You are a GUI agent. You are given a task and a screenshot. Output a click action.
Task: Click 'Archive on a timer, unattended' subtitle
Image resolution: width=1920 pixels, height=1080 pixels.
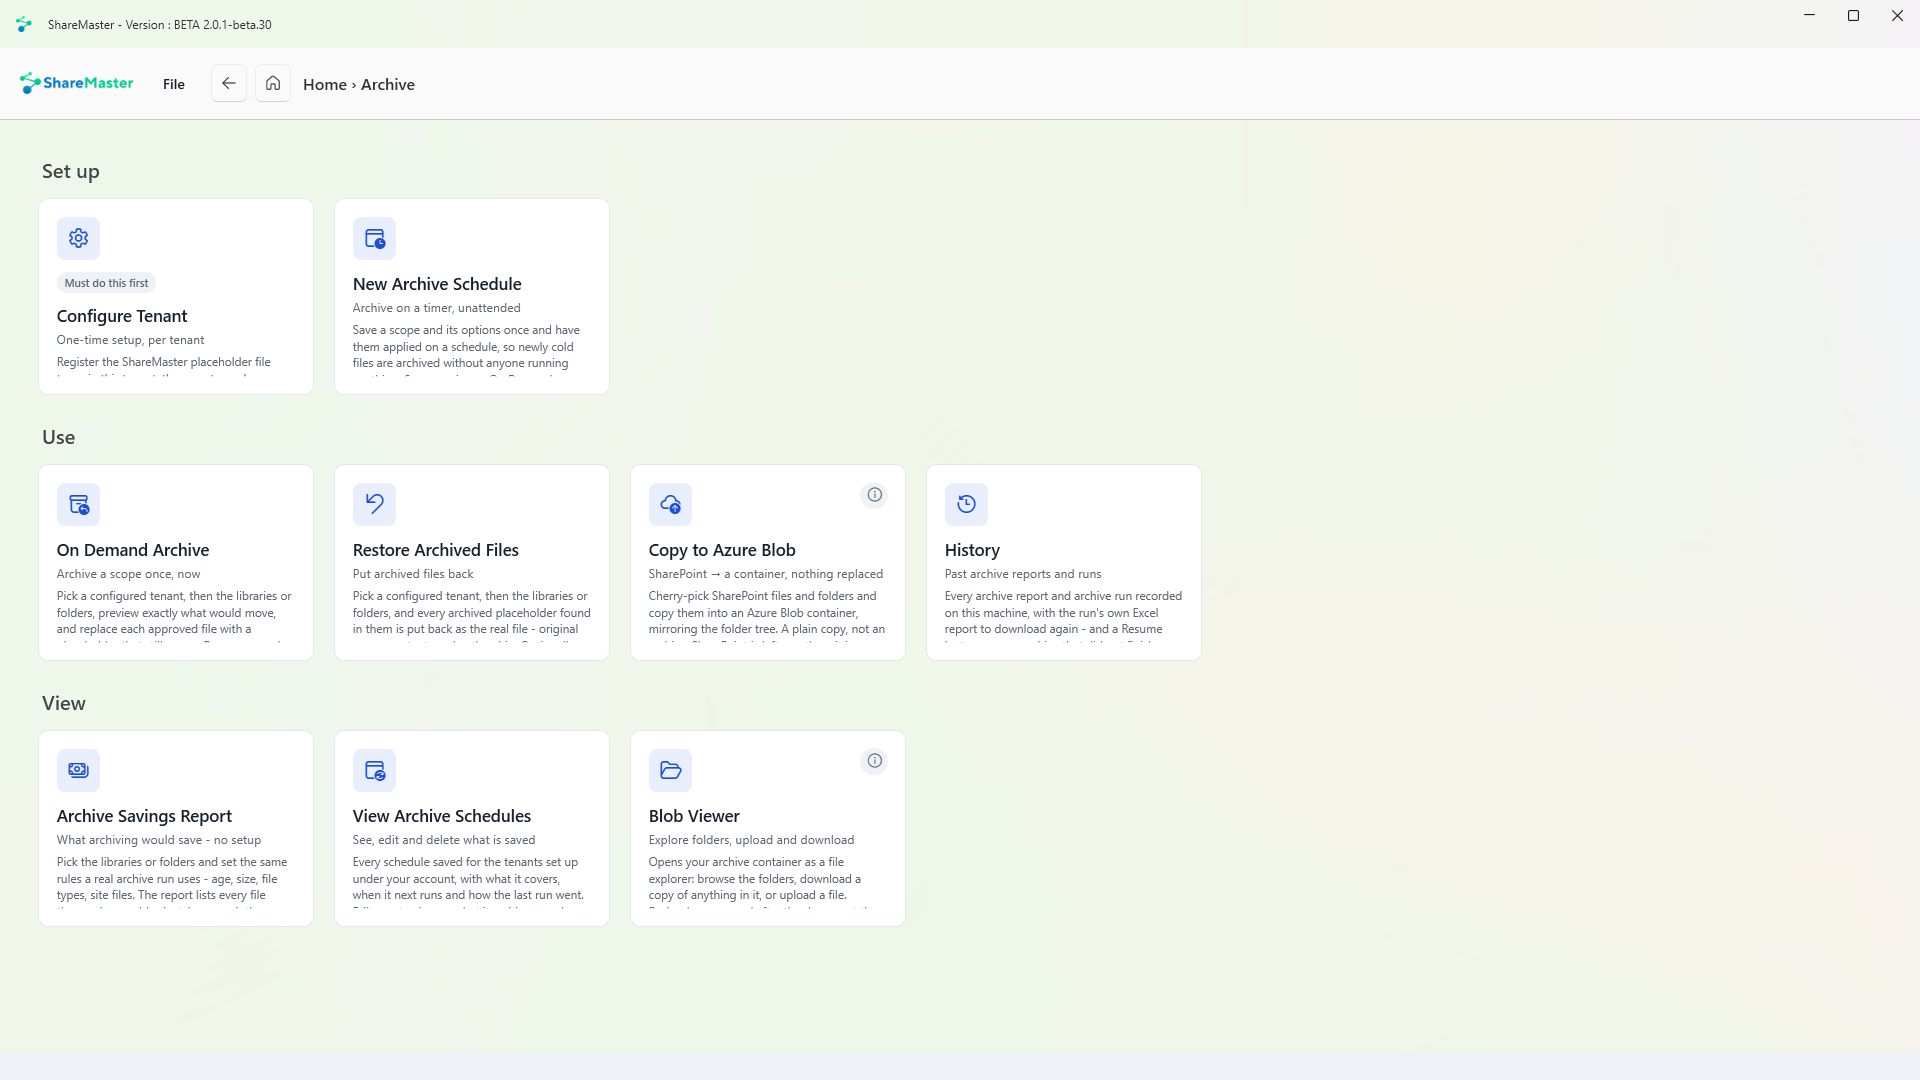click(x=436, y=308)
